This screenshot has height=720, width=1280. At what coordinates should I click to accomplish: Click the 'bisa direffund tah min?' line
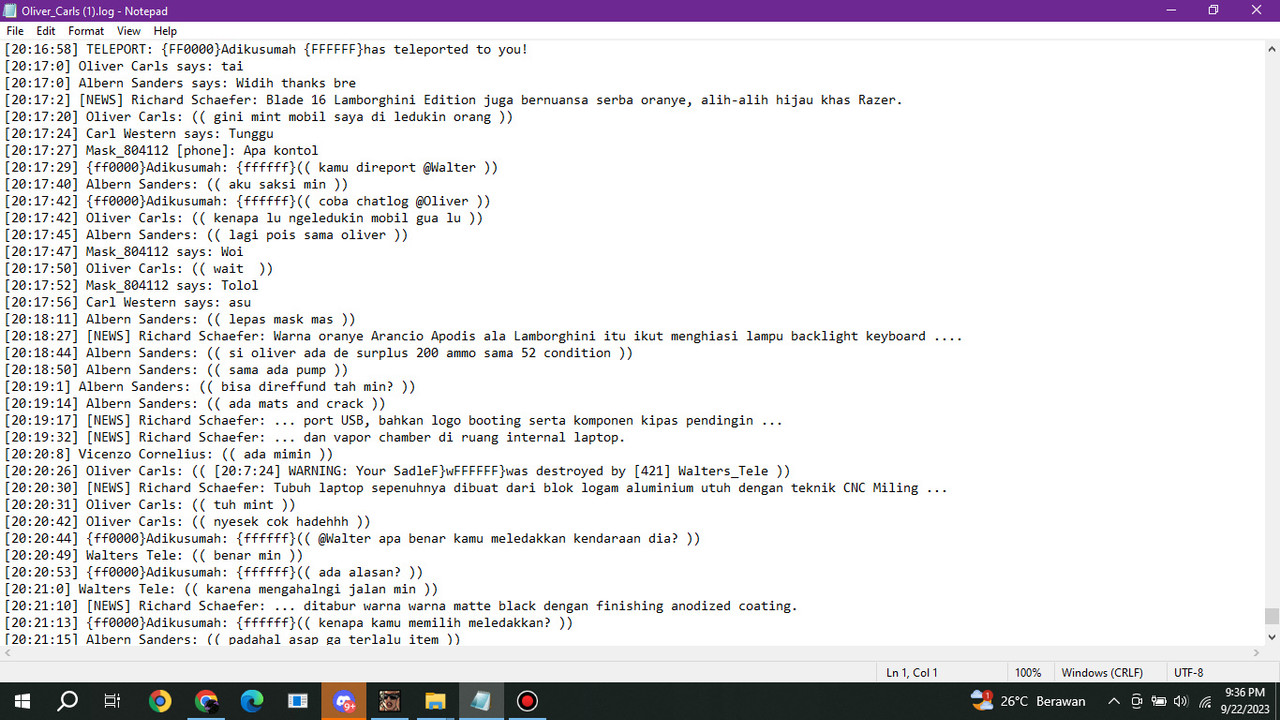point(210,386)
